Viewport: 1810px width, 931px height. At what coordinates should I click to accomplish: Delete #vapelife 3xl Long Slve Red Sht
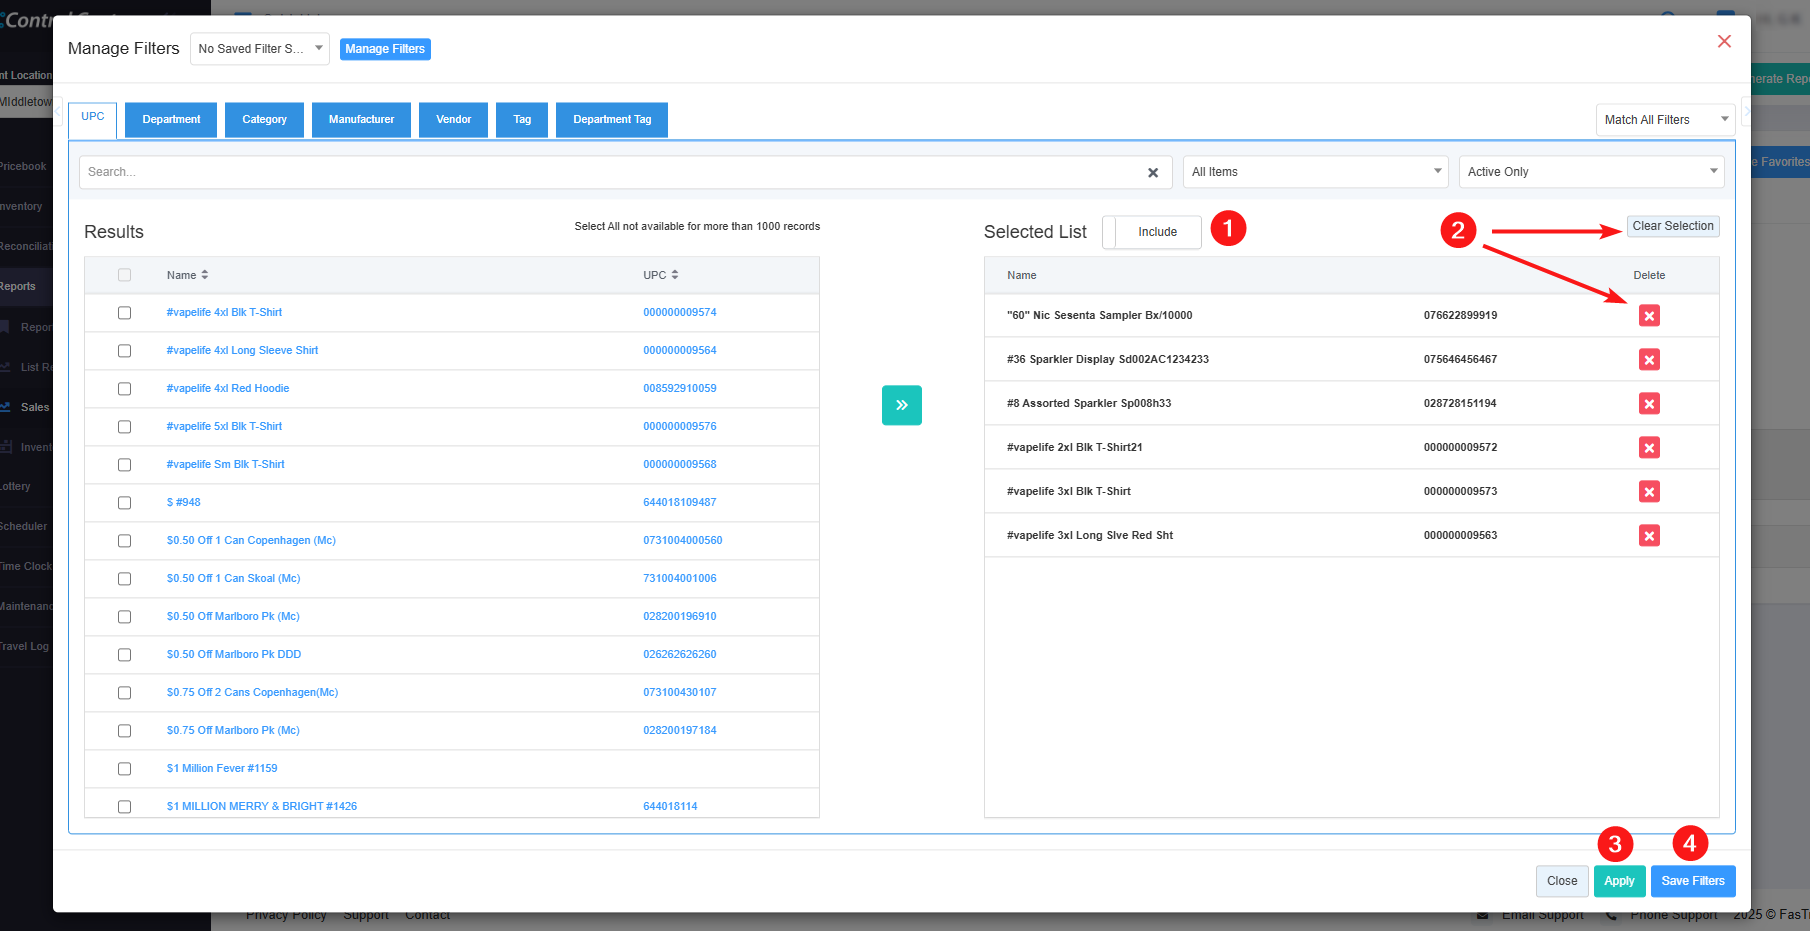tap(1649, 536)
